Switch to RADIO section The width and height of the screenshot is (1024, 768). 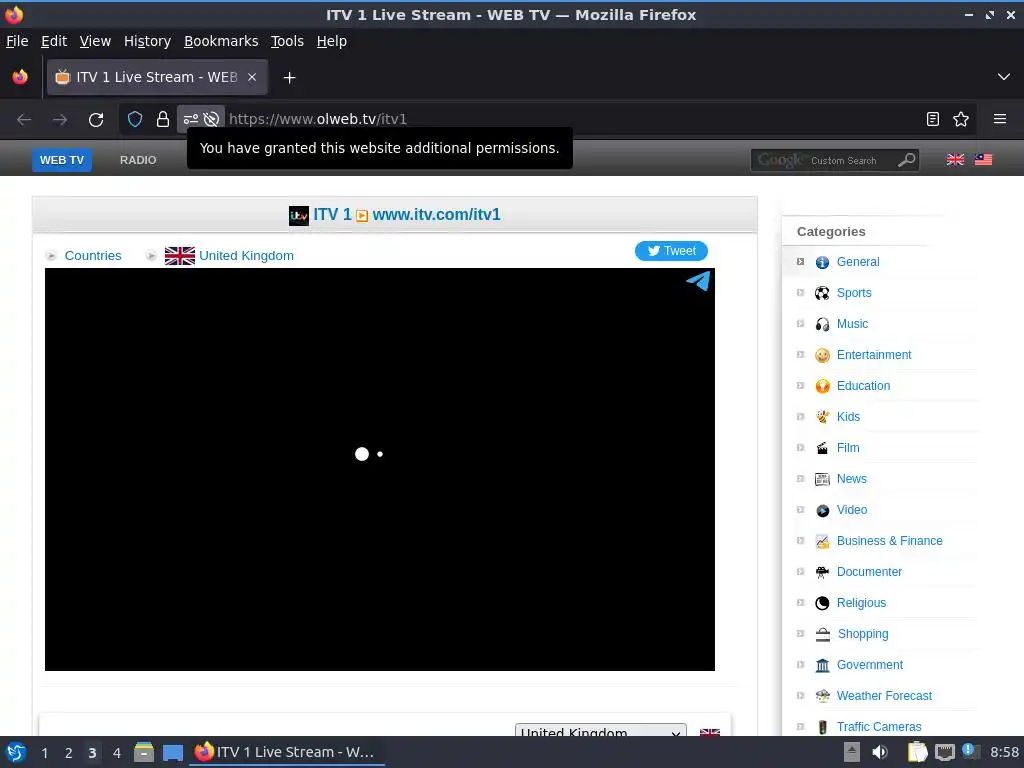pyautogui.click(x=138, y=160)
